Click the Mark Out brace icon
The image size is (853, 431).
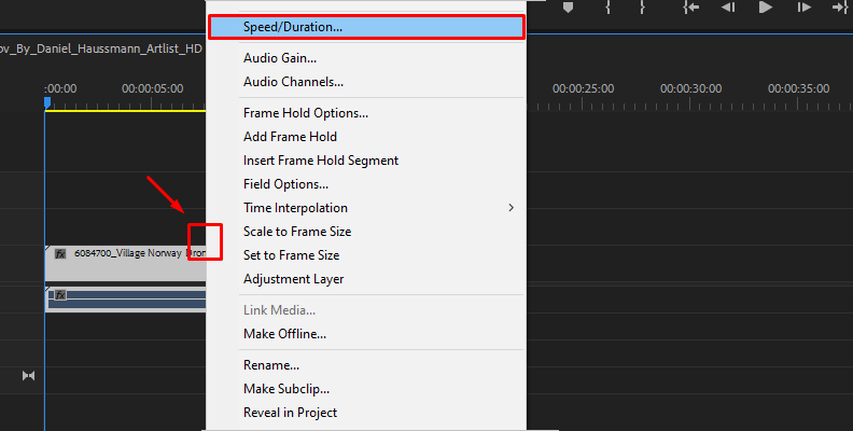pos(642,7)
